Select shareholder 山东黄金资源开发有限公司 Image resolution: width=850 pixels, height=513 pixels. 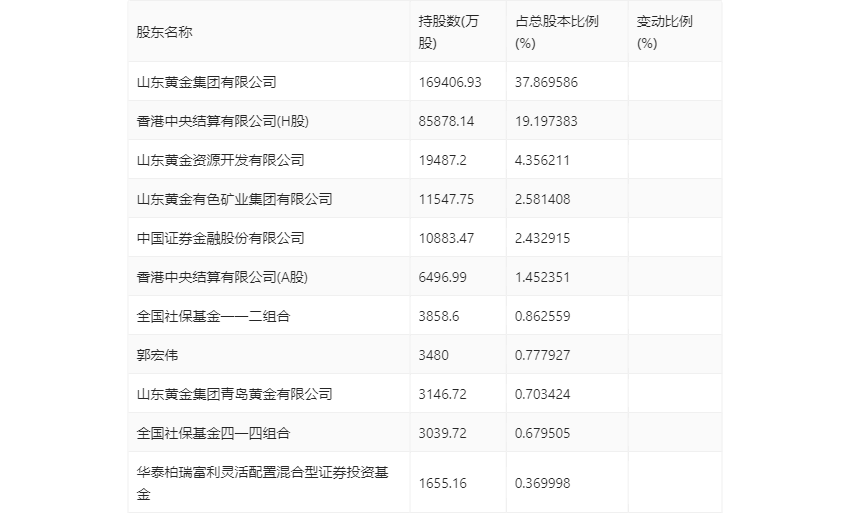(x=220, y=160)
